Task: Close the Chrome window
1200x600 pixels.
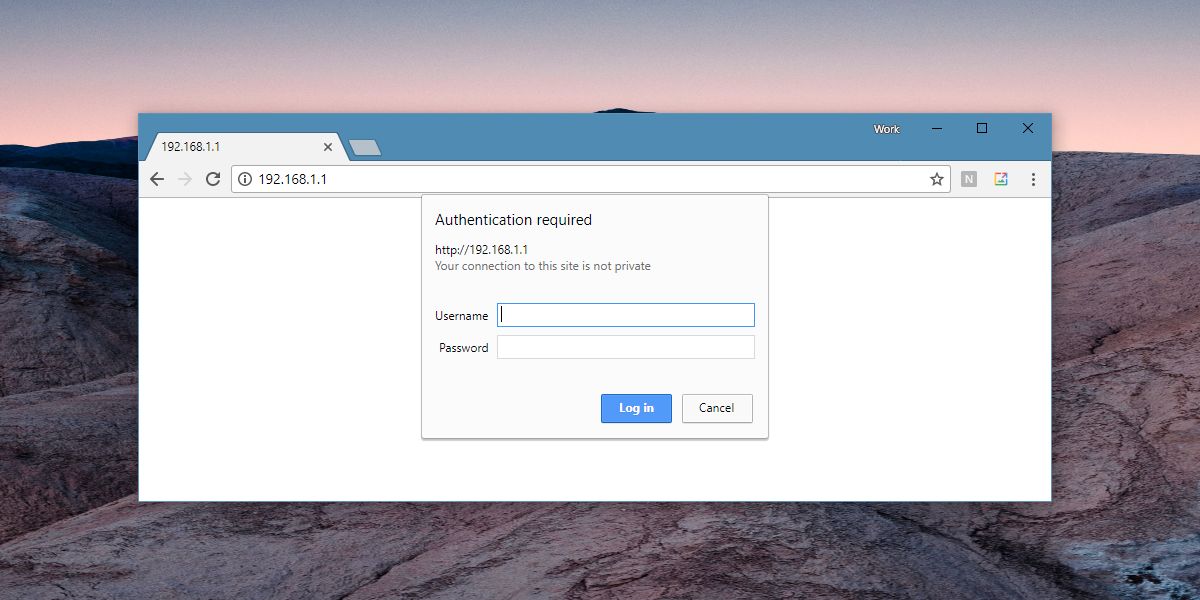Action: (x=1028, y=128)
